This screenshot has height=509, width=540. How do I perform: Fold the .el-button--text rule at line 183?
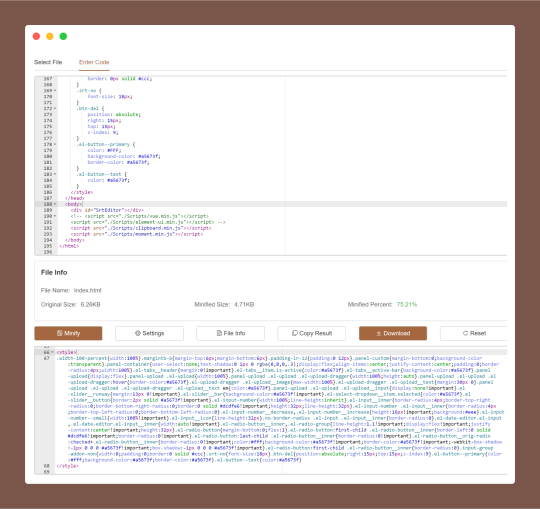[x=55, y=174]
